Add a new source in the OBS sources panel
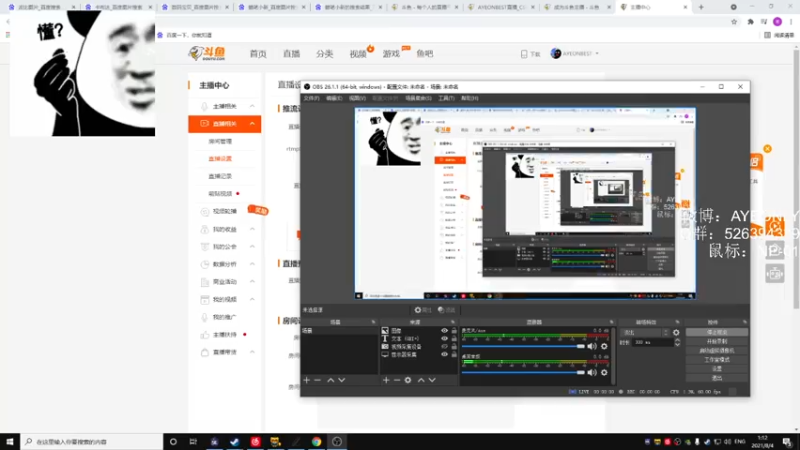The height and width of the screenshot is (450, 800). [x=386, y=380]
